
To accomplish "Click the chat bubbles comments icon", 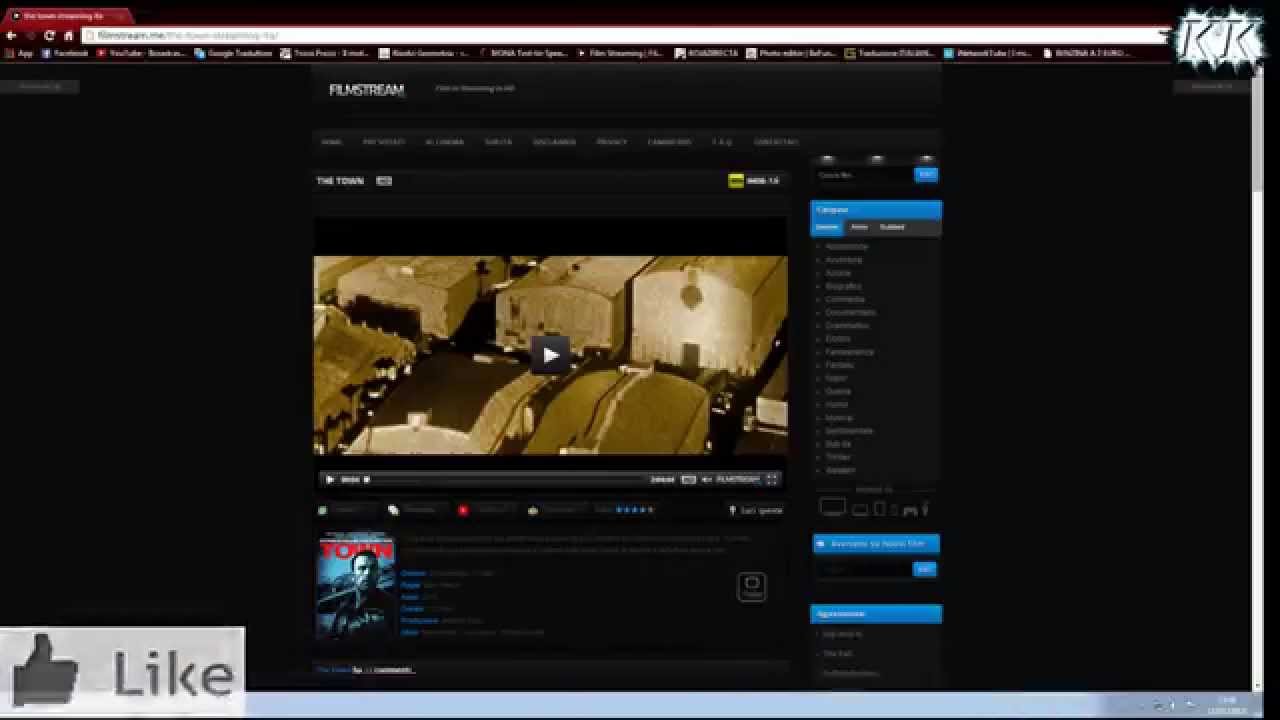I will pos(393,510).
